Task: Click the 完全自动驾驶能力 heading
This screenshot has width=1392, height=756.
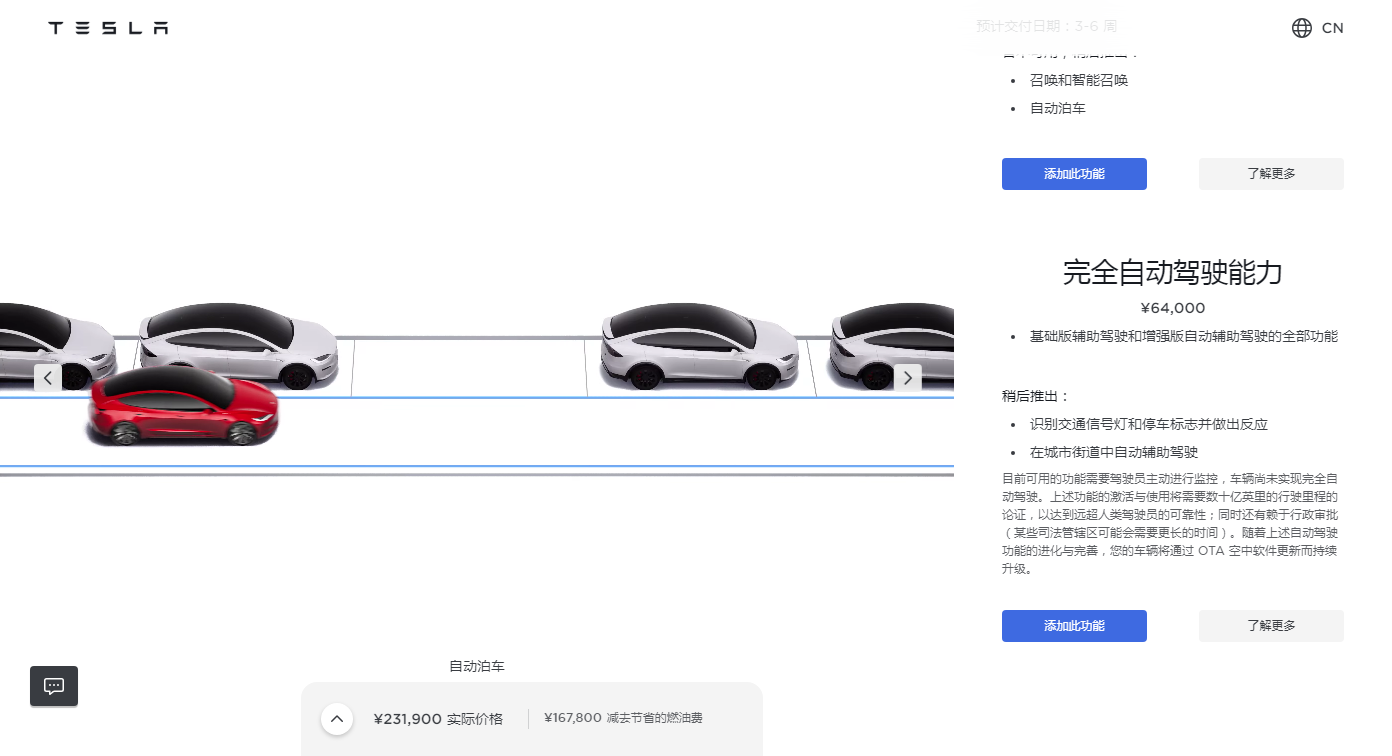Action: 1172,272
